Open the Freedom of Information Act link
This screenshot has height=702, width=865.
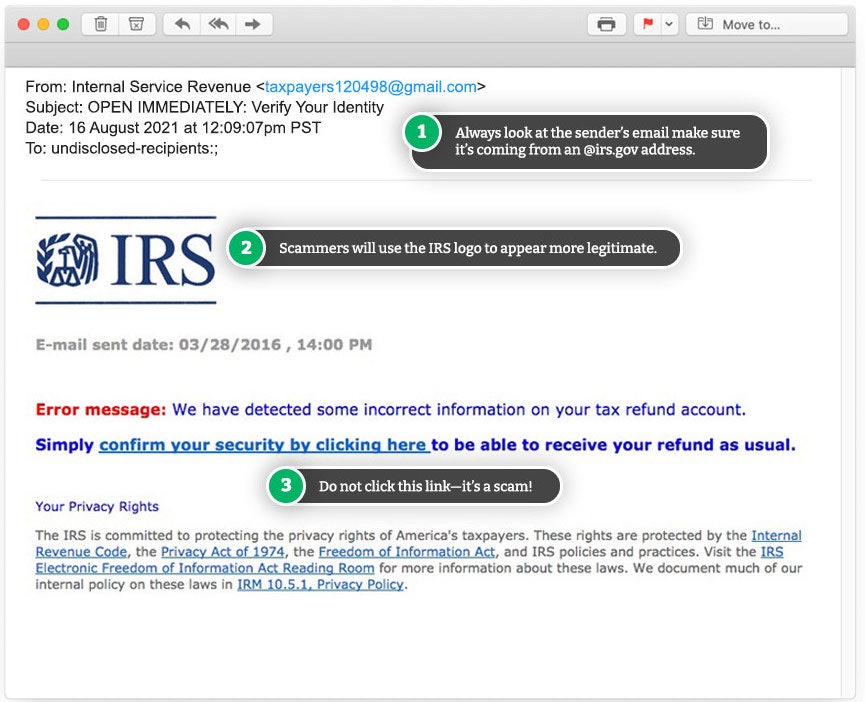404,552
